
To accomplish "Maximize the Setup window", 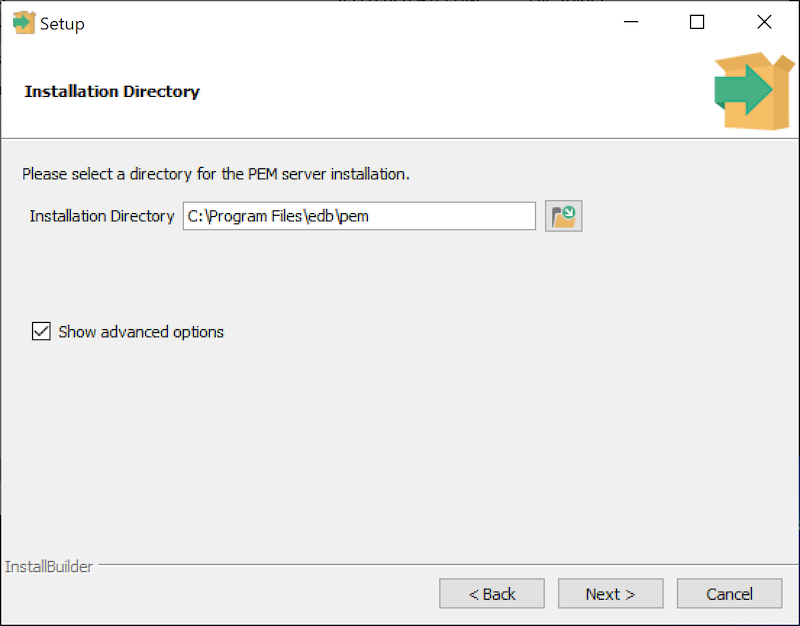I will [697, 22].
